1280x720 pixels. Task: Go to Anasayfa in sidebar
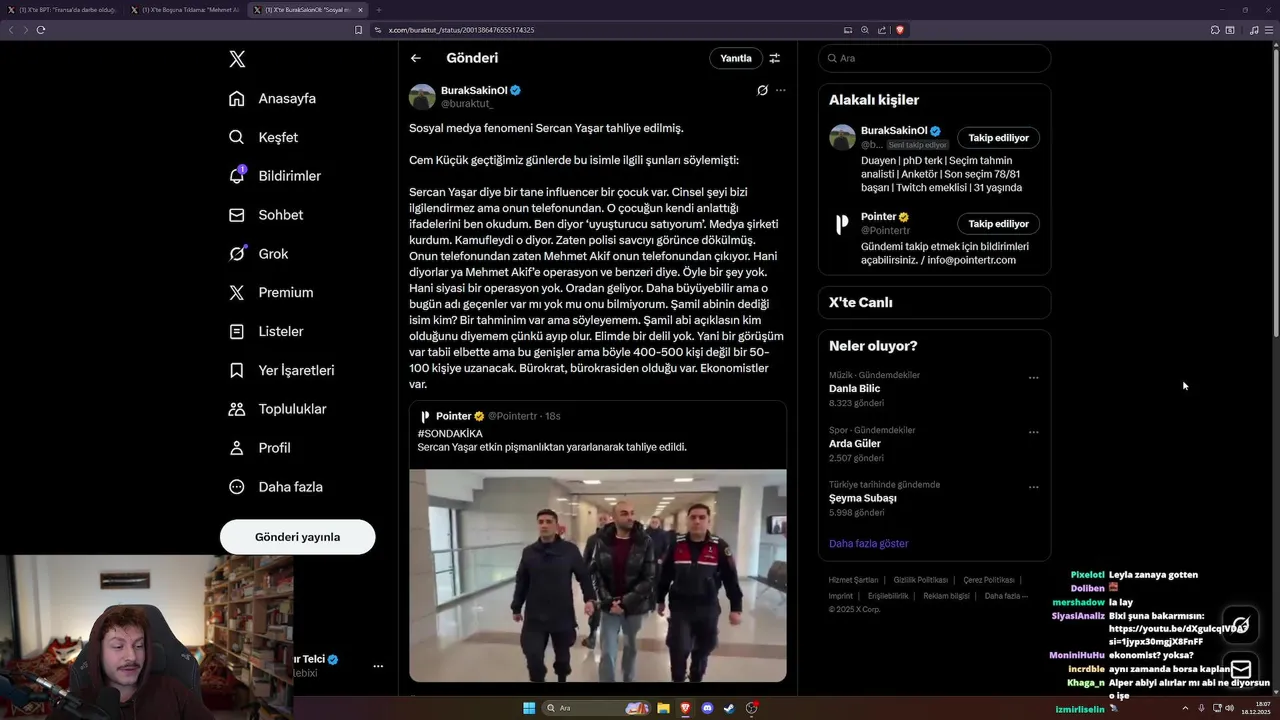[273, 98]
